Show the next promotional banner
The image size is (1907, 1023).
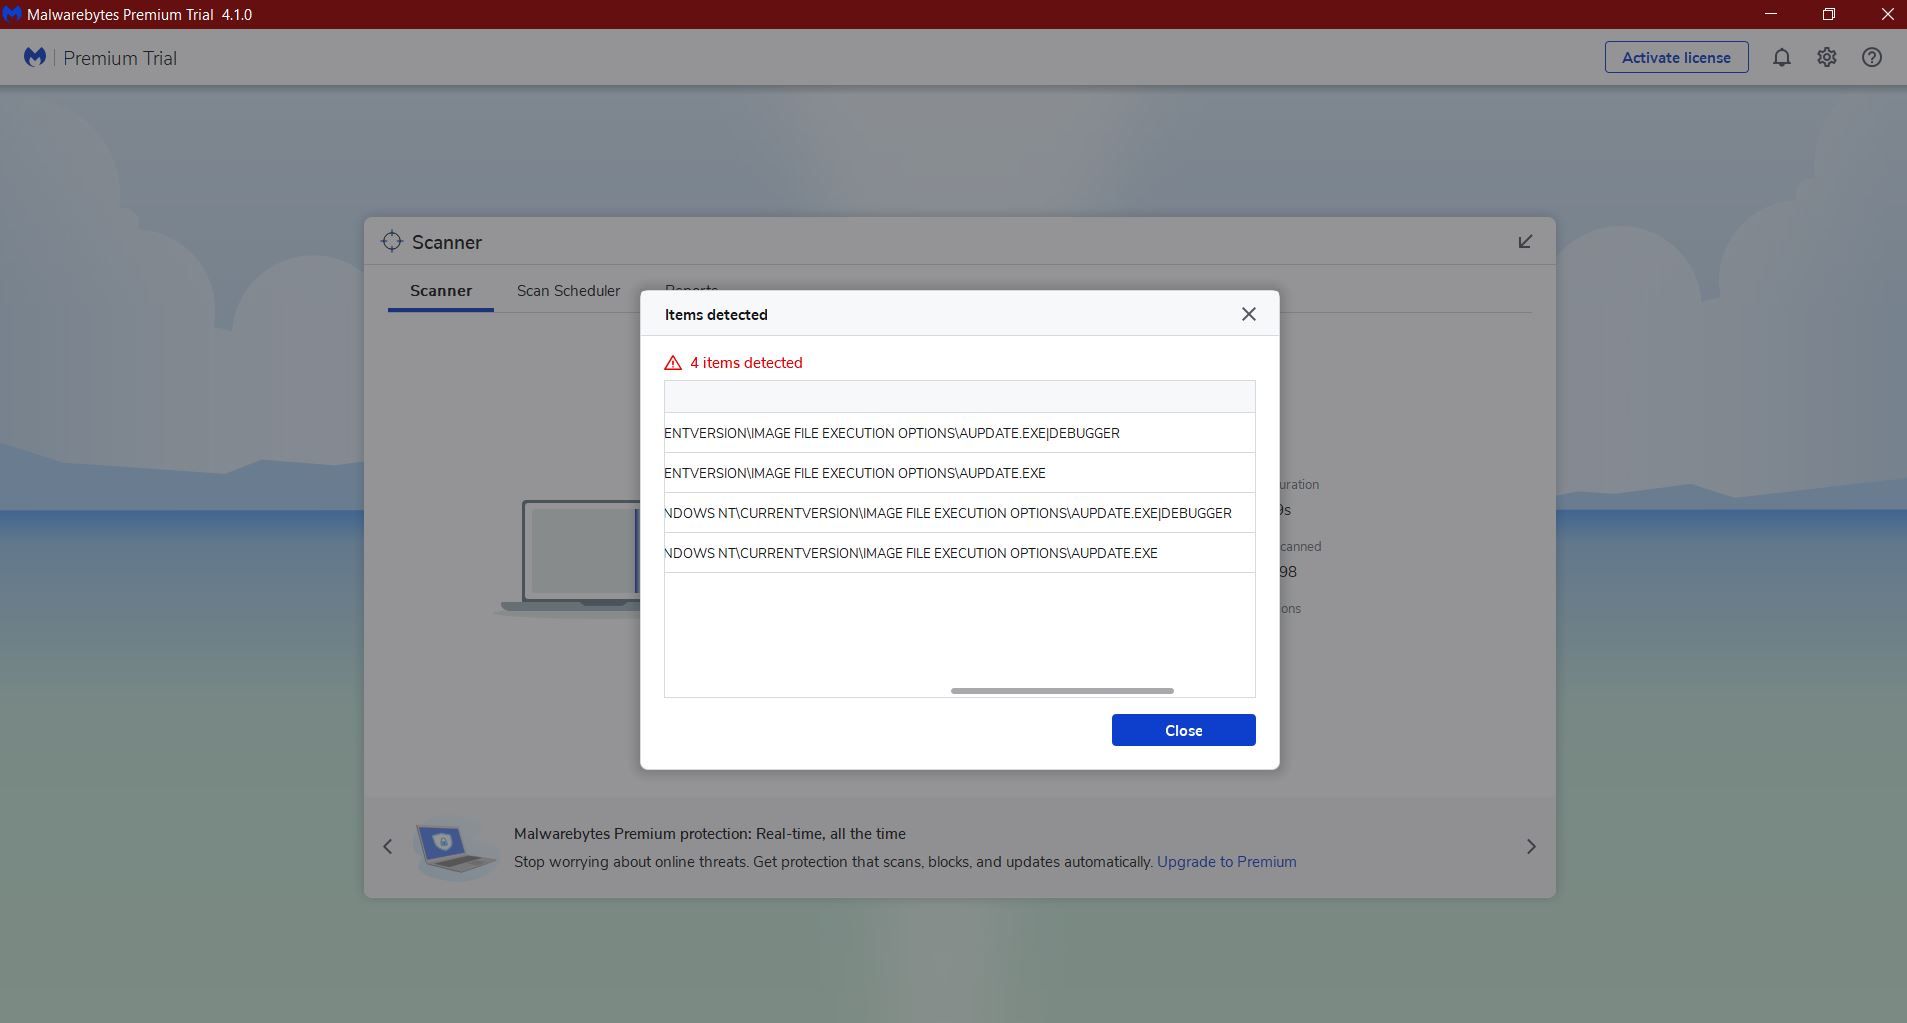point(1531,847)
